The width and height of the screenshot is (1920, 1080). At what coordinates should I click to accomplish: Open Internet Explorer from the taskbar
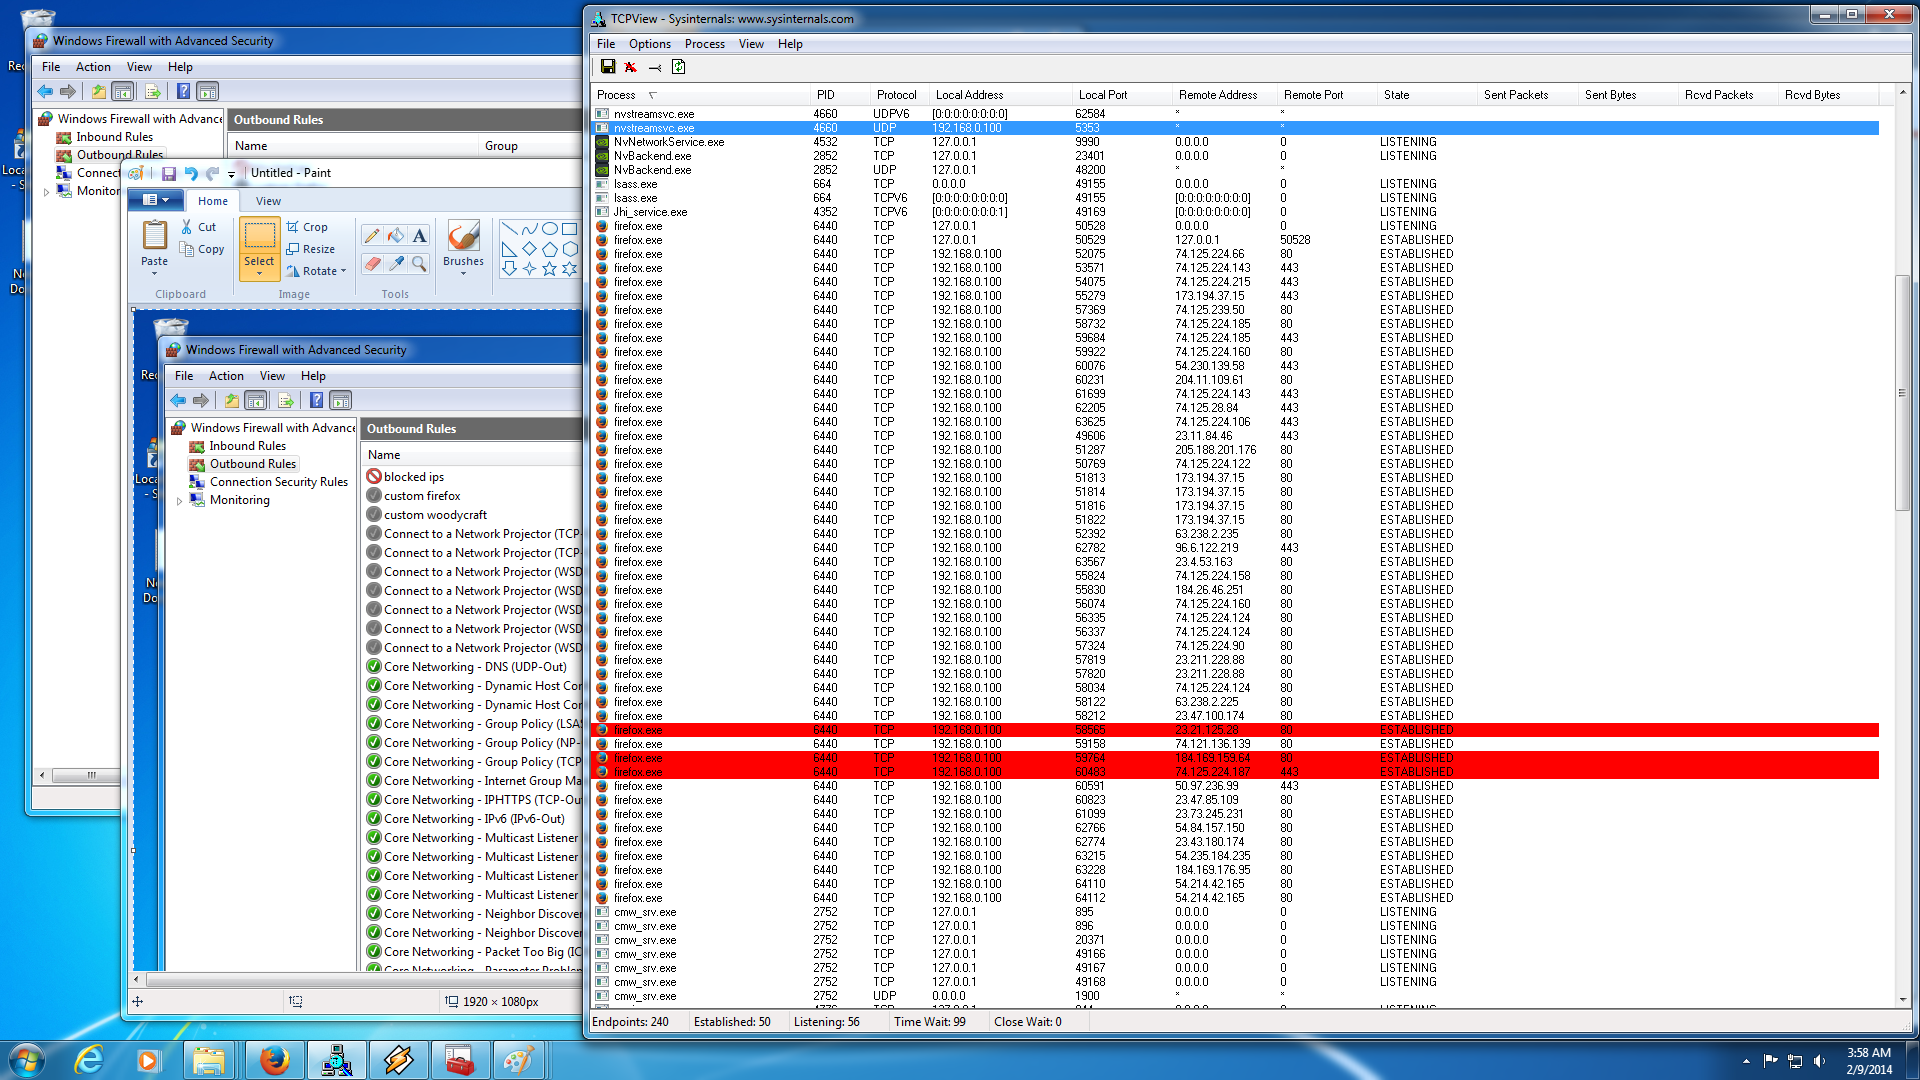click(x=88, y=1060)
